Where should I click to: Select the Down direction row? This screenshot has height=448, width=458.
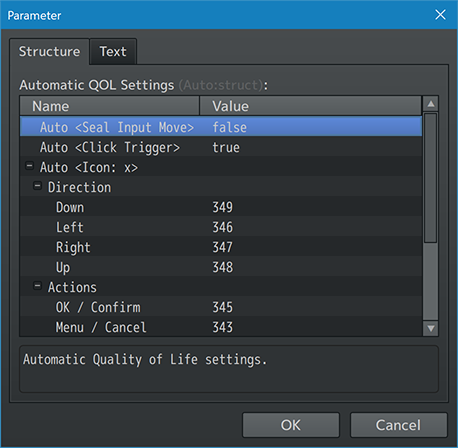click(x=221, y=206)
